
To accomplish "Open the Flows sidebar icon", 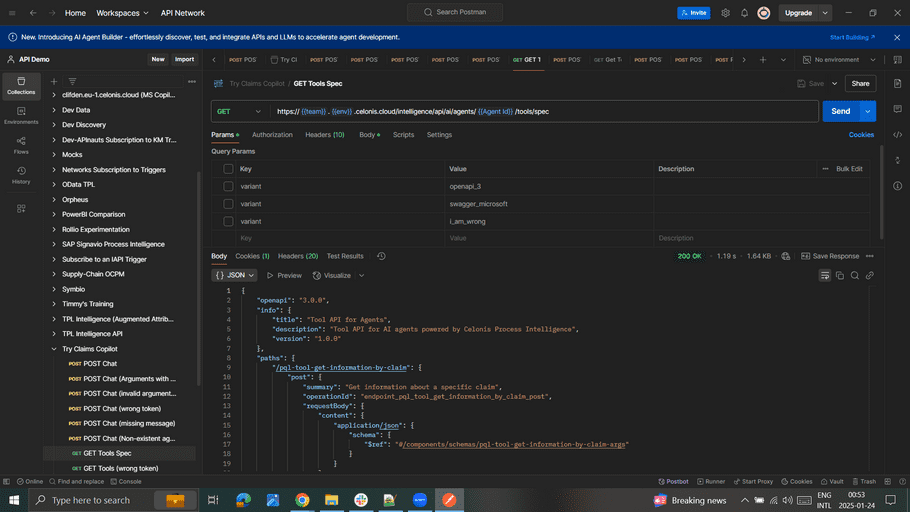I will [21, 145].
